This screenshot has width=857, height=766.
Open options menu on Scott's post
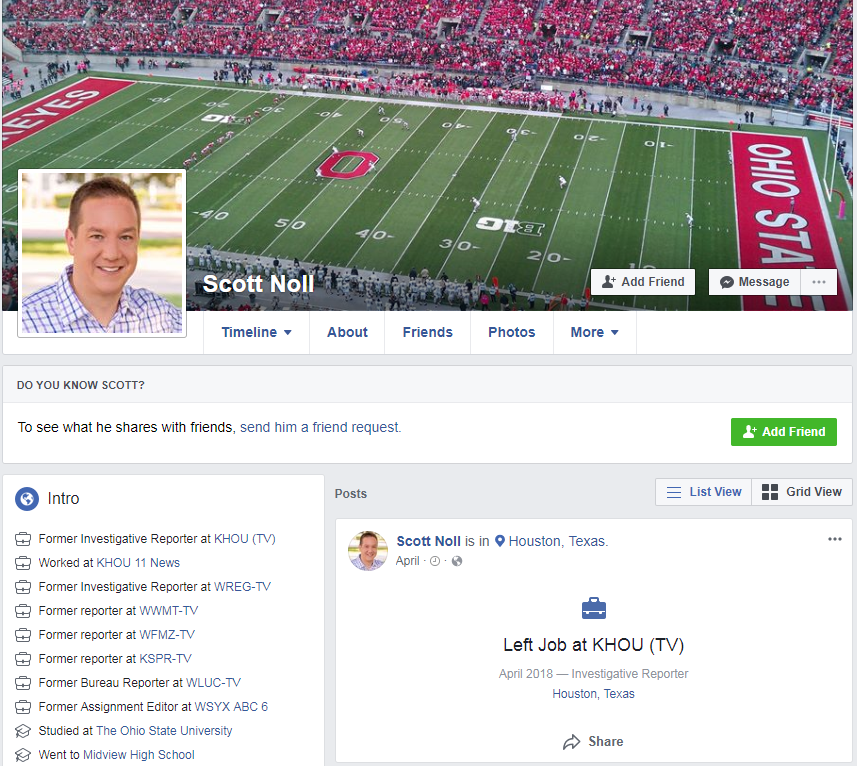point(835,538)
